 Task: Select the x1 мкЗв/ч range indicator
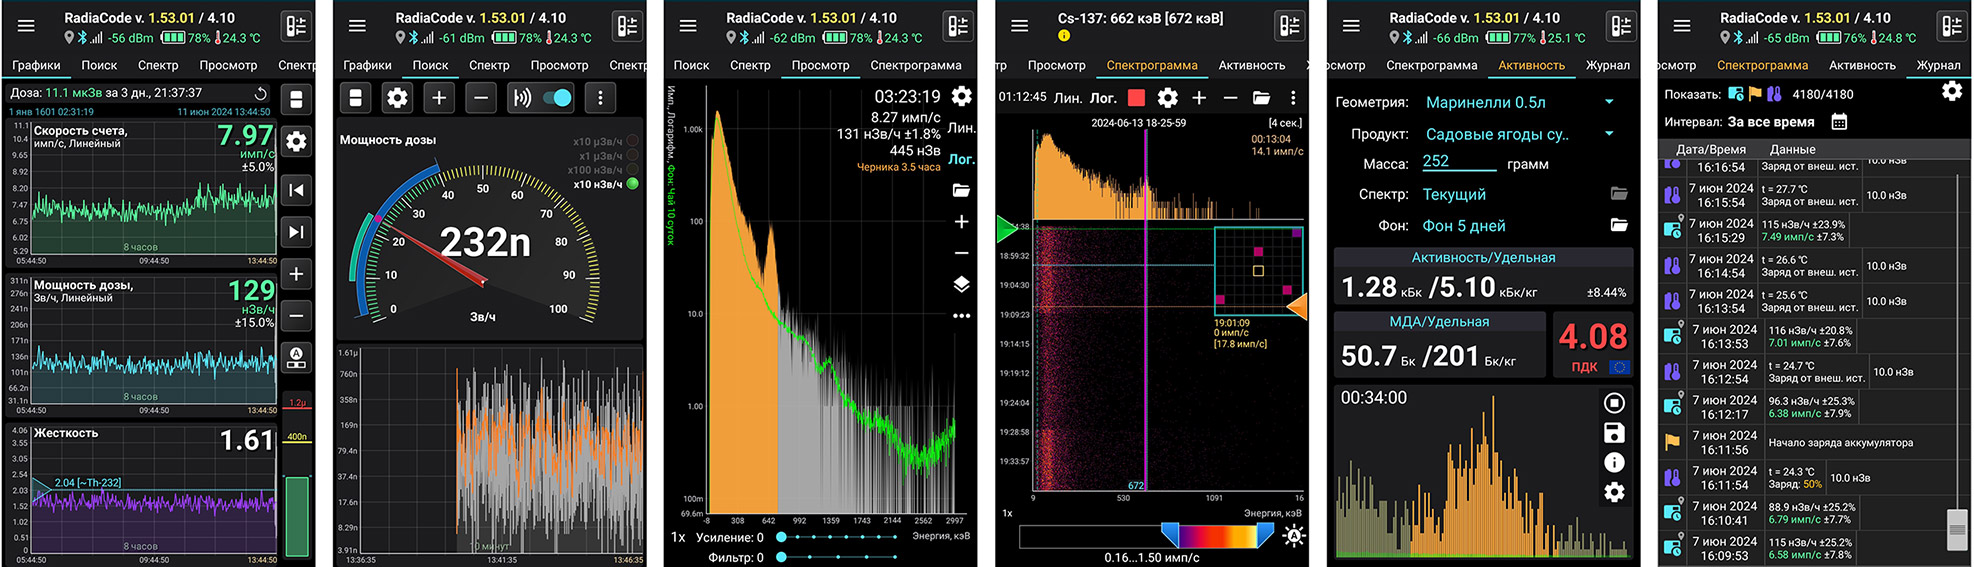pos(632,156)
